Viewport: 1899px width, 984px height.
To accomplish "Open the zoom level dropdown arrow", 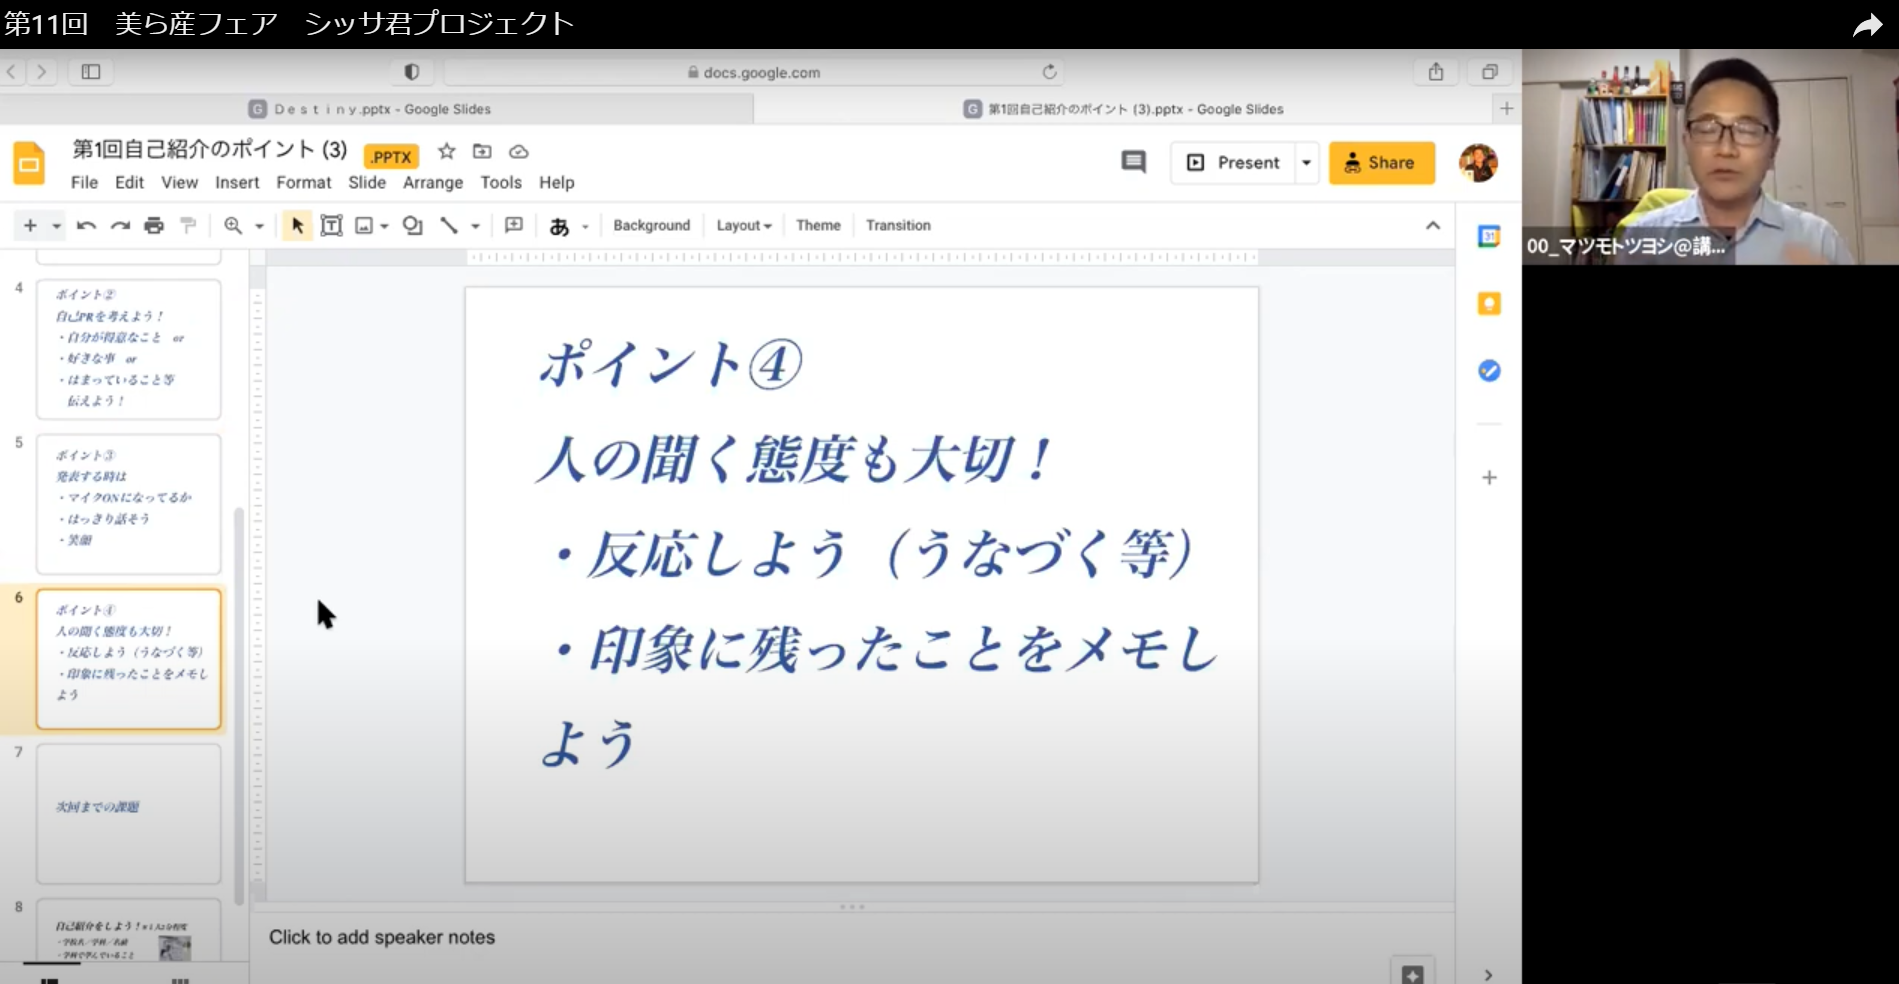I will (x=259, y=226).
